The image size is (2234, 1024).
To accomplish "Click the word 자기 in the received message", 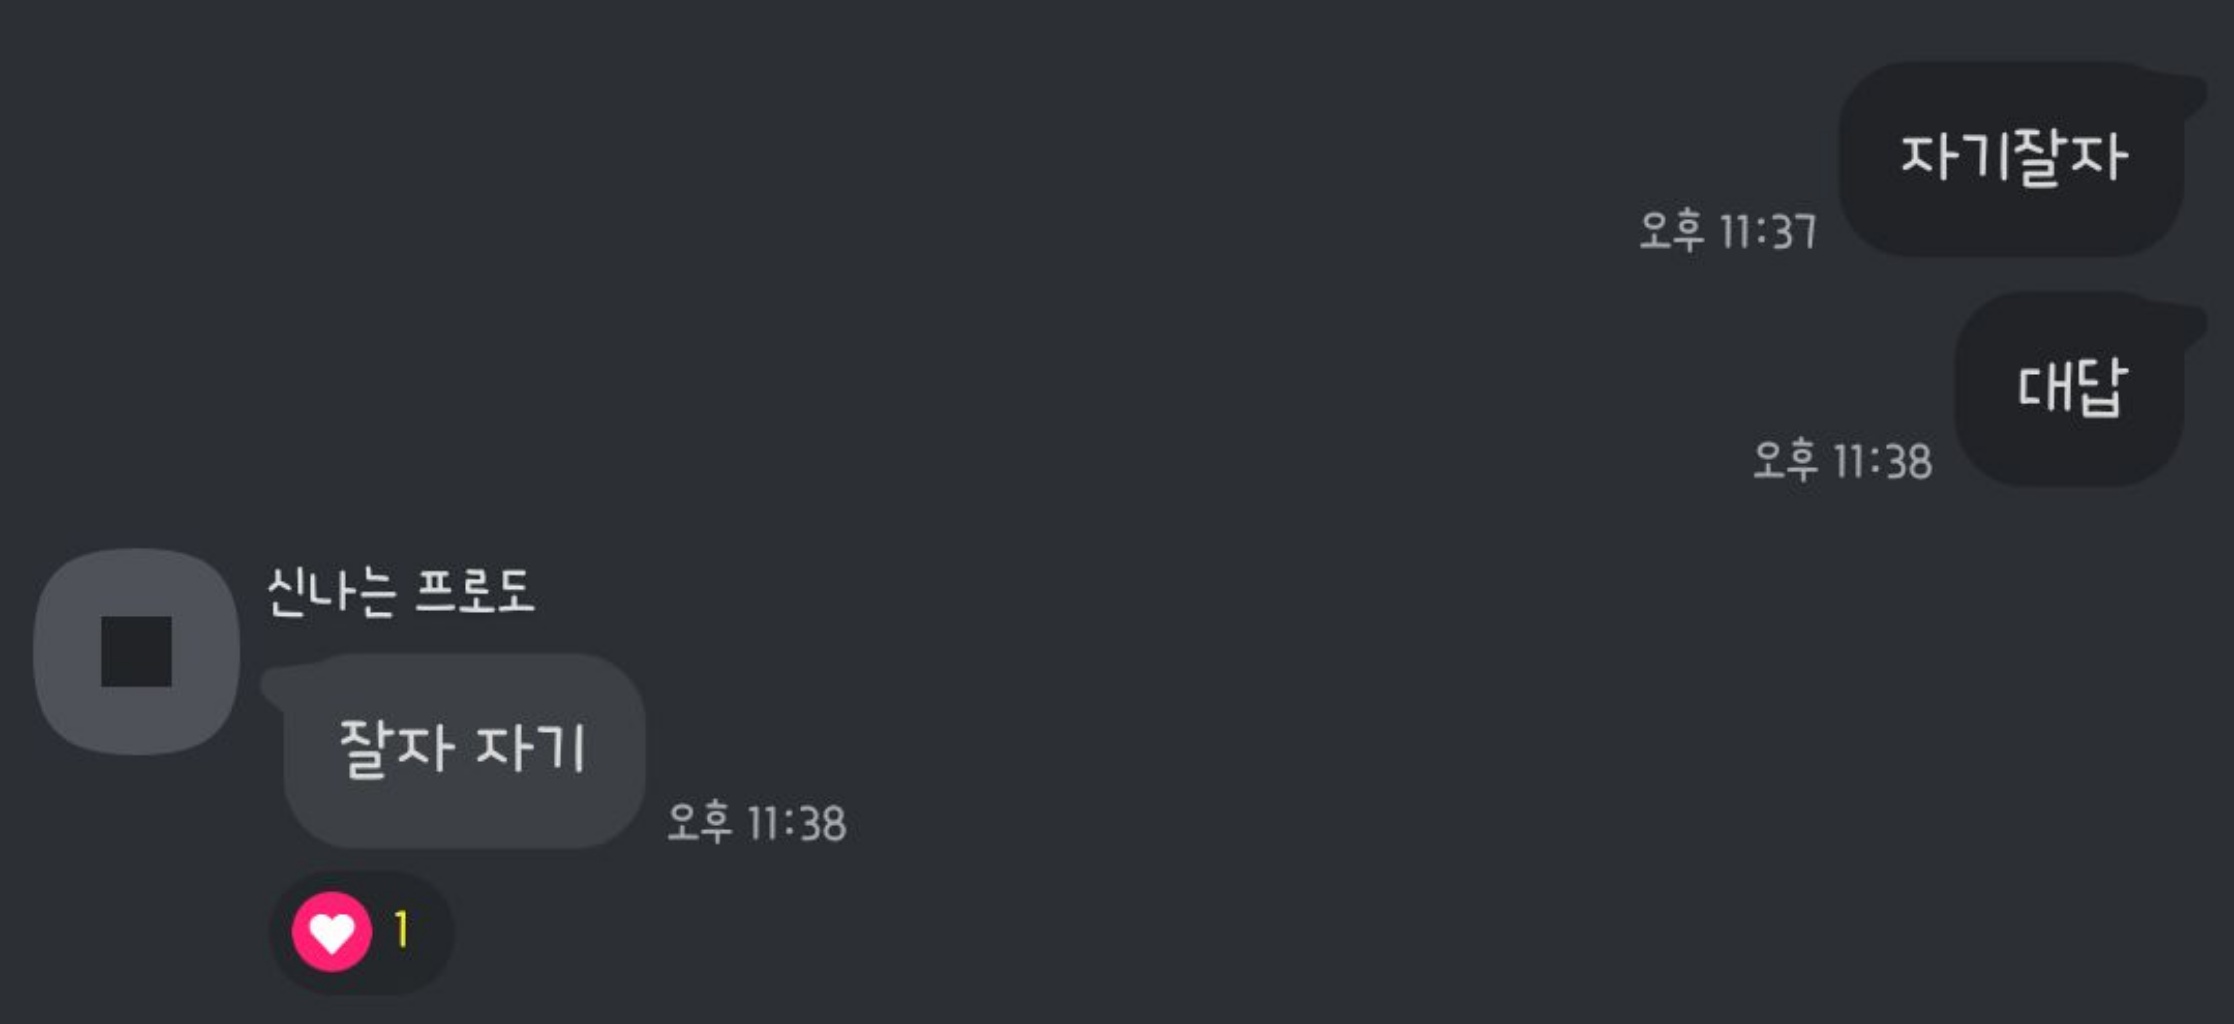I will click(x=529, y=749).
